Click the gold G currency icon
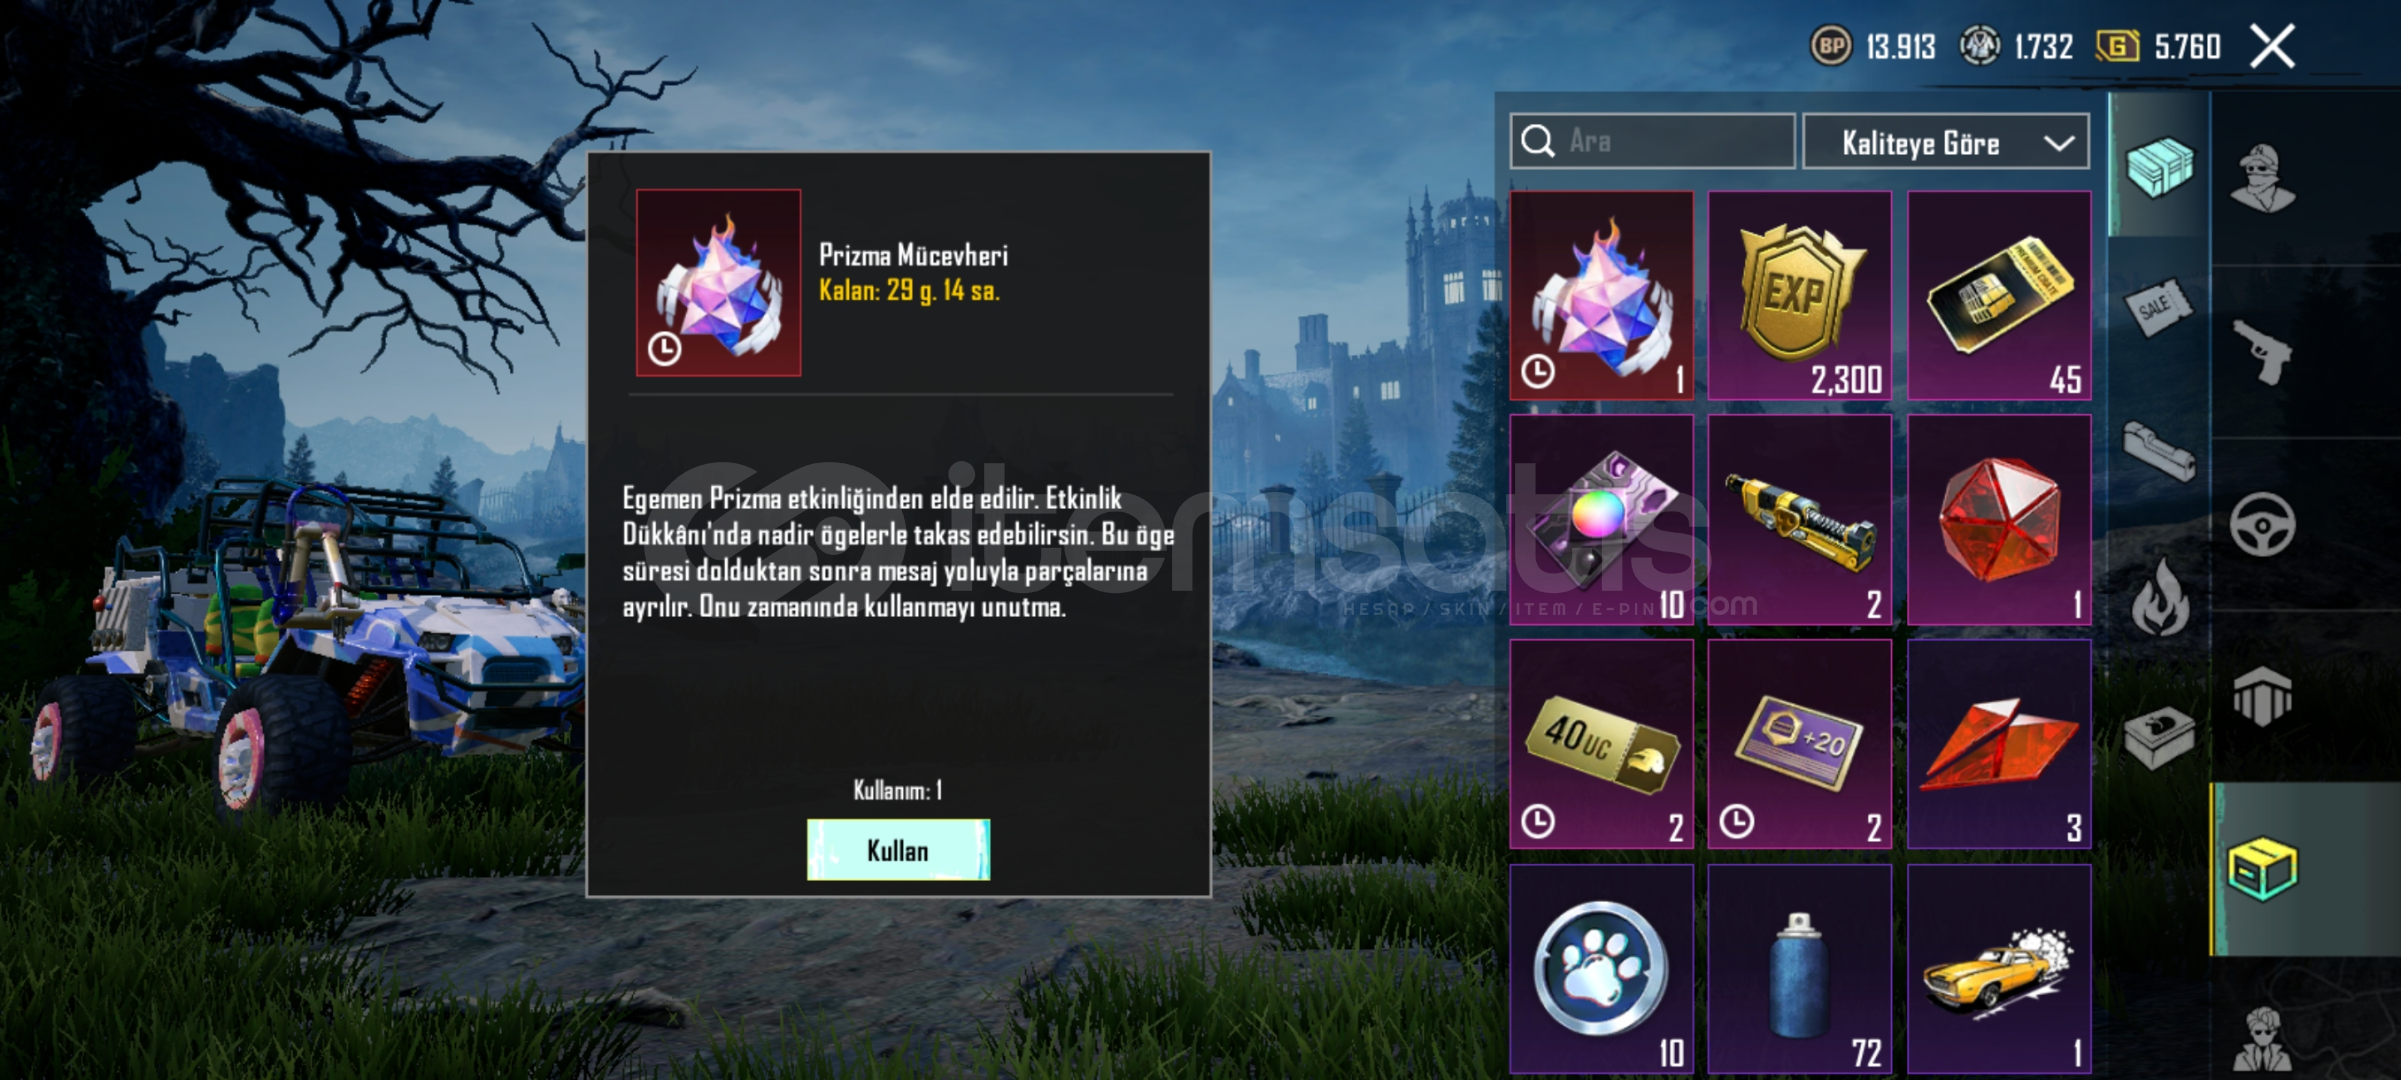2401x1080 pixels. click(x=2118, y=46)
